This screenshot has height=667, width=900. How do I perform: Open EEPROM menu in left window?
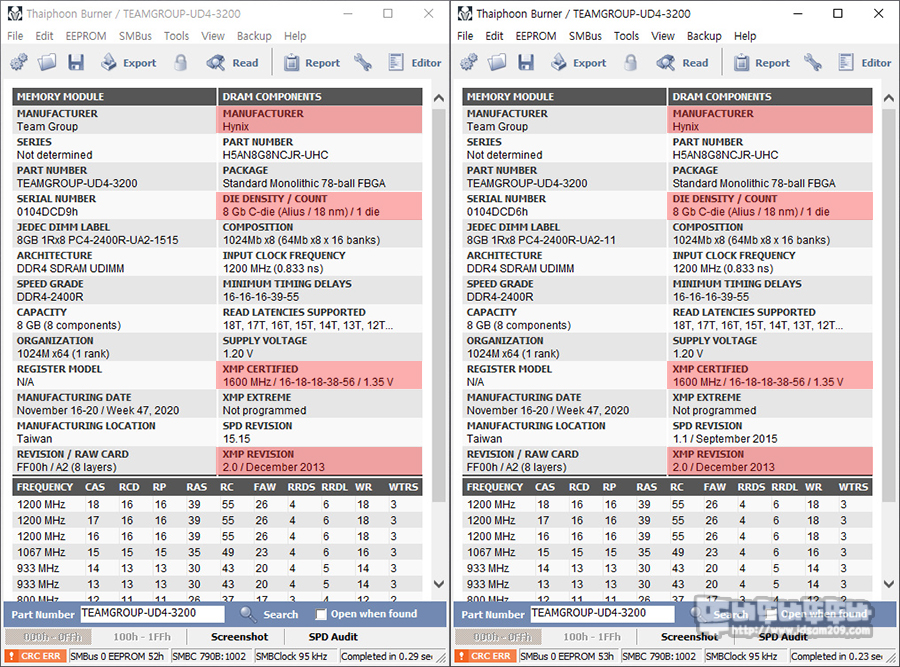[86, 36]
